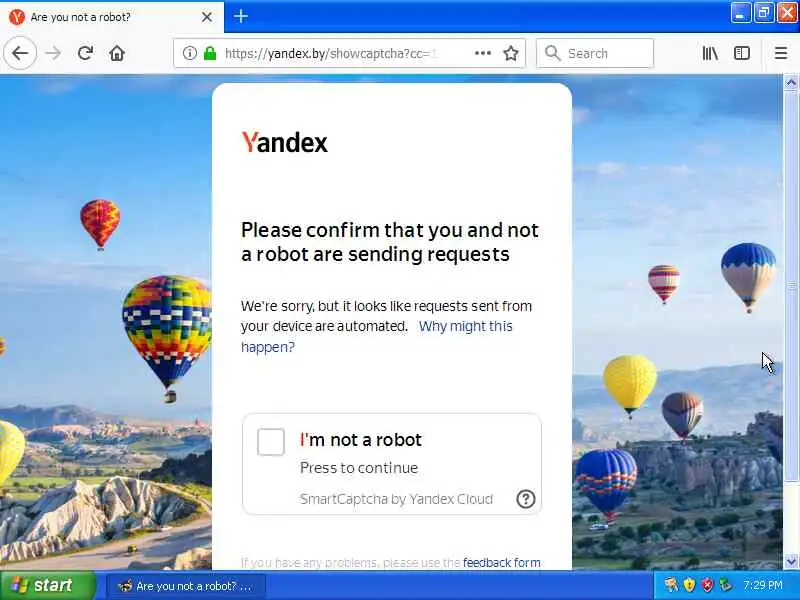Click the 'Press to continue' text

coord(359,468)
